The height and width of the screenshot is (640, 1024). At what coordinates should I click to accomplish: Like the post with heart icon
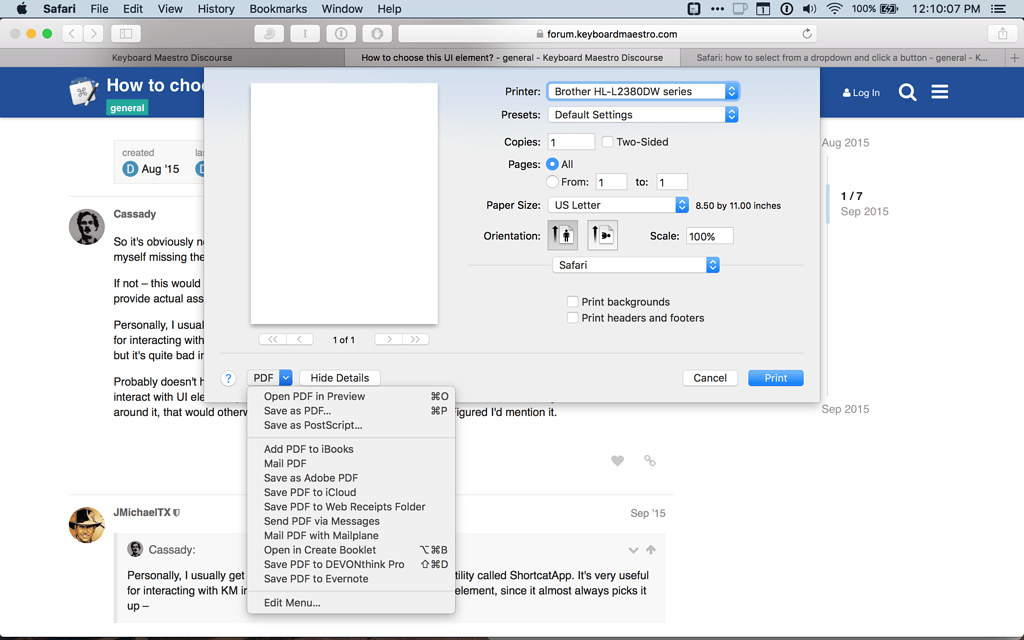point(617,461)
